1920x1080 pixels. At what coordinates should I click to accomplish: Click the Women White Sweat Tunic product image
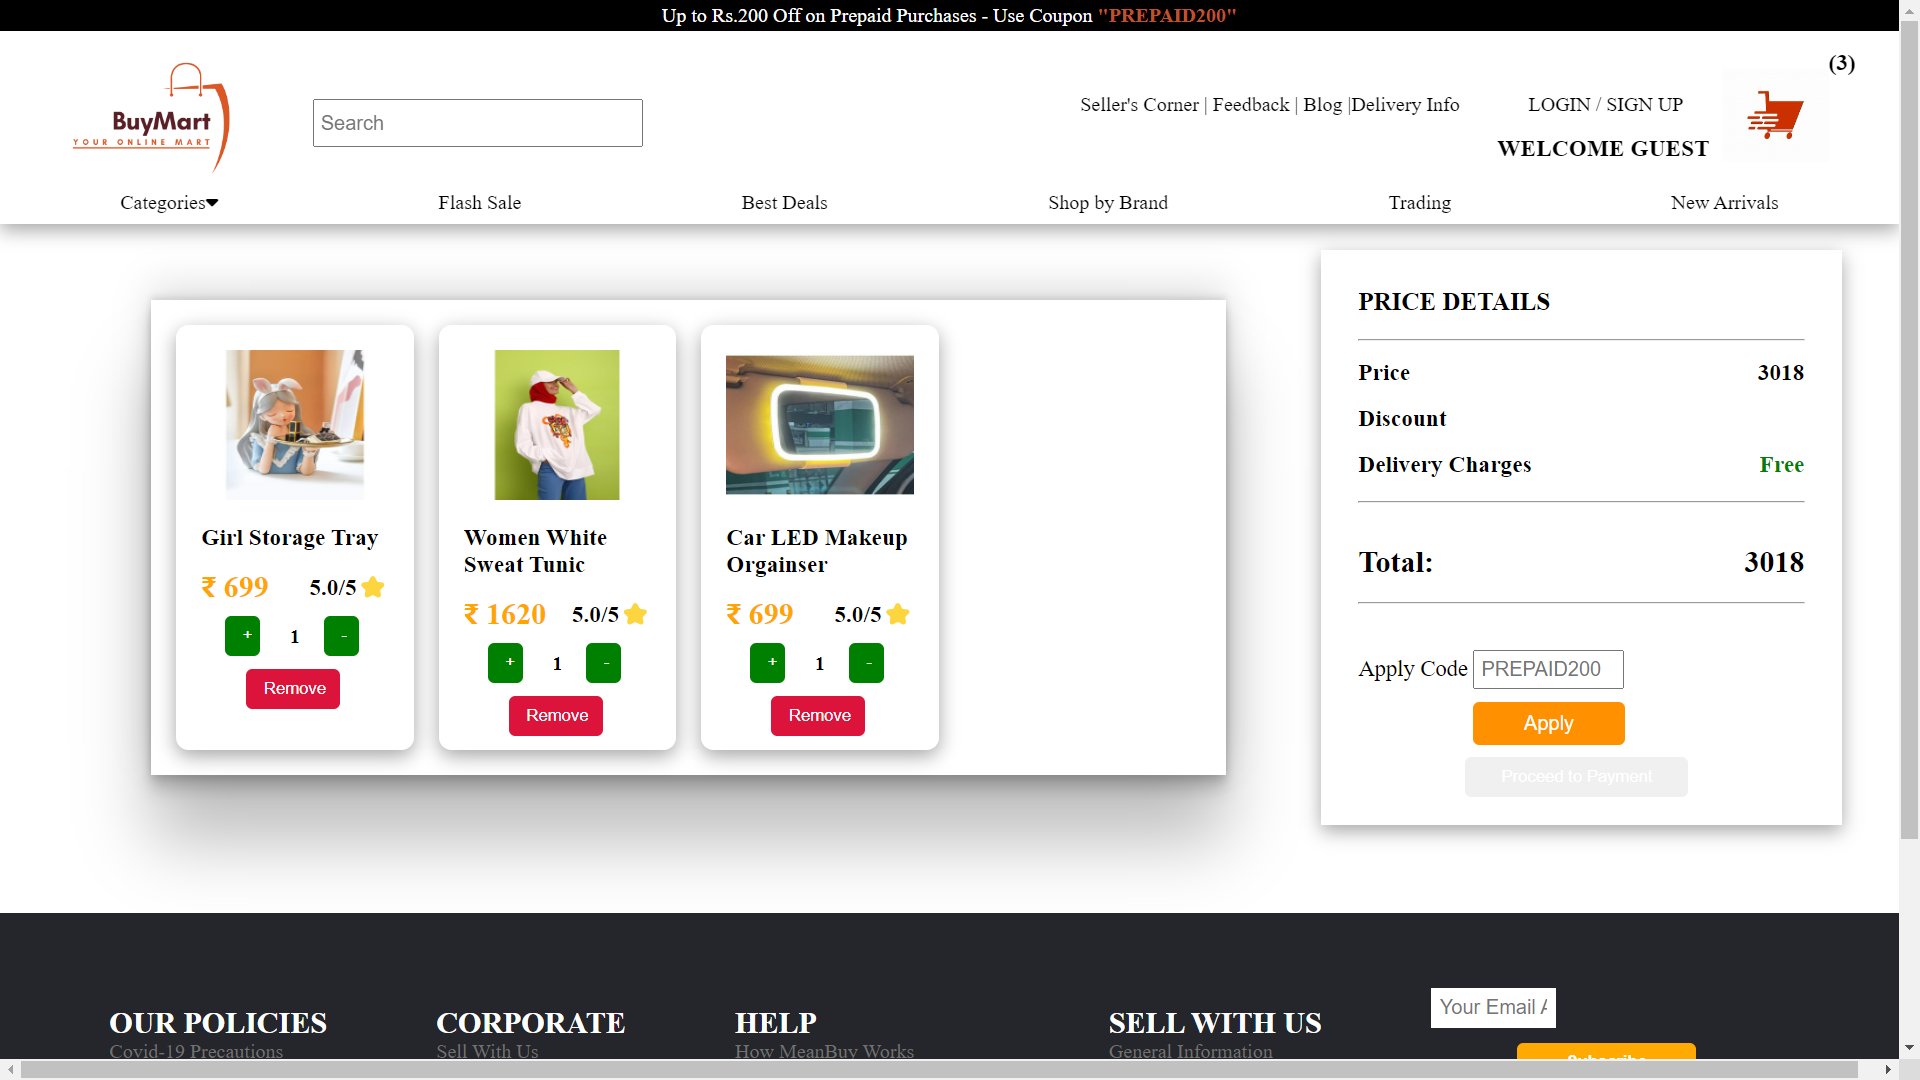point(556,424)
